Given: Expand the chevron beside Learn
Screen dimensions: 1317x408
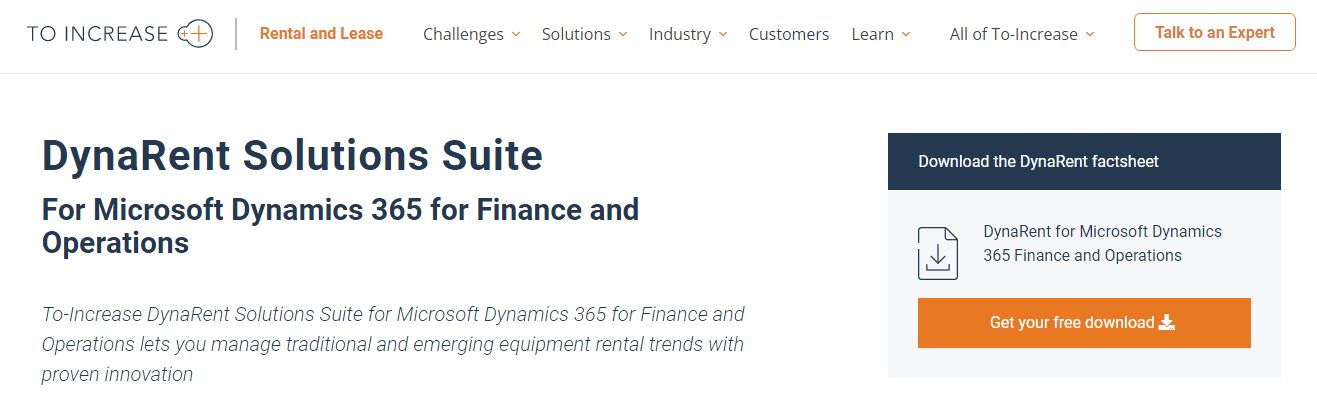Looking at the screenshot, I should point(906,34).
